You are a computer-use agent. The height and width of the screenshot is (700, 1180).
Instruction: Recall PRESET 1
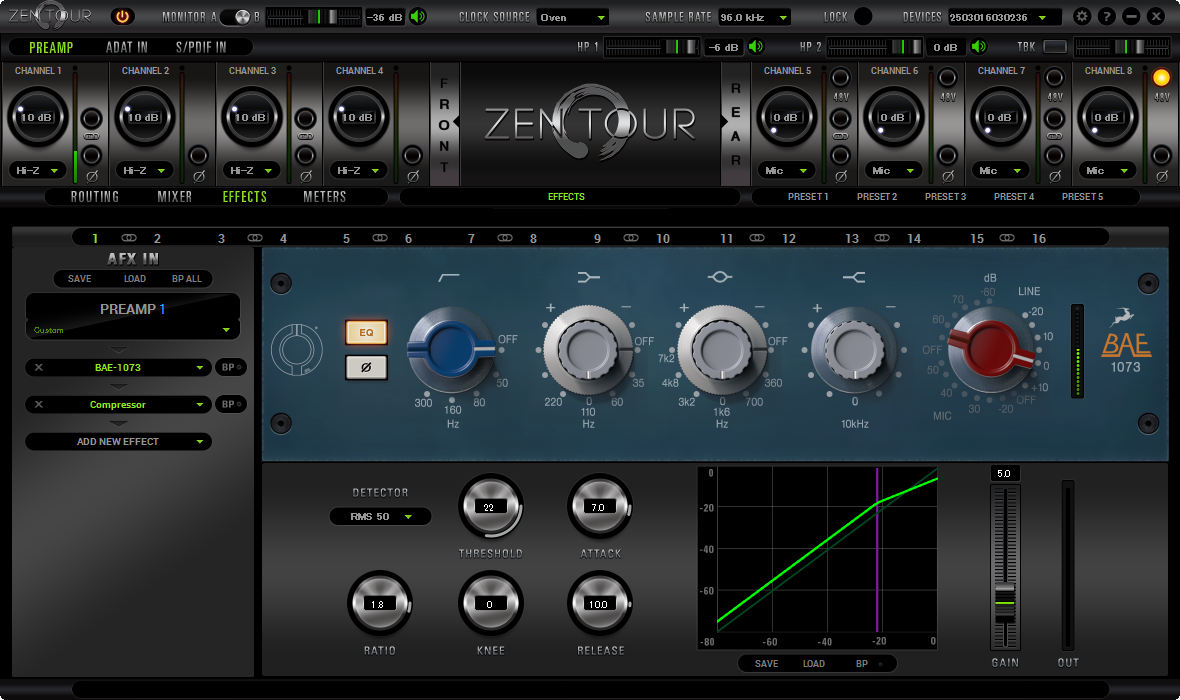(x=807, y=196)
